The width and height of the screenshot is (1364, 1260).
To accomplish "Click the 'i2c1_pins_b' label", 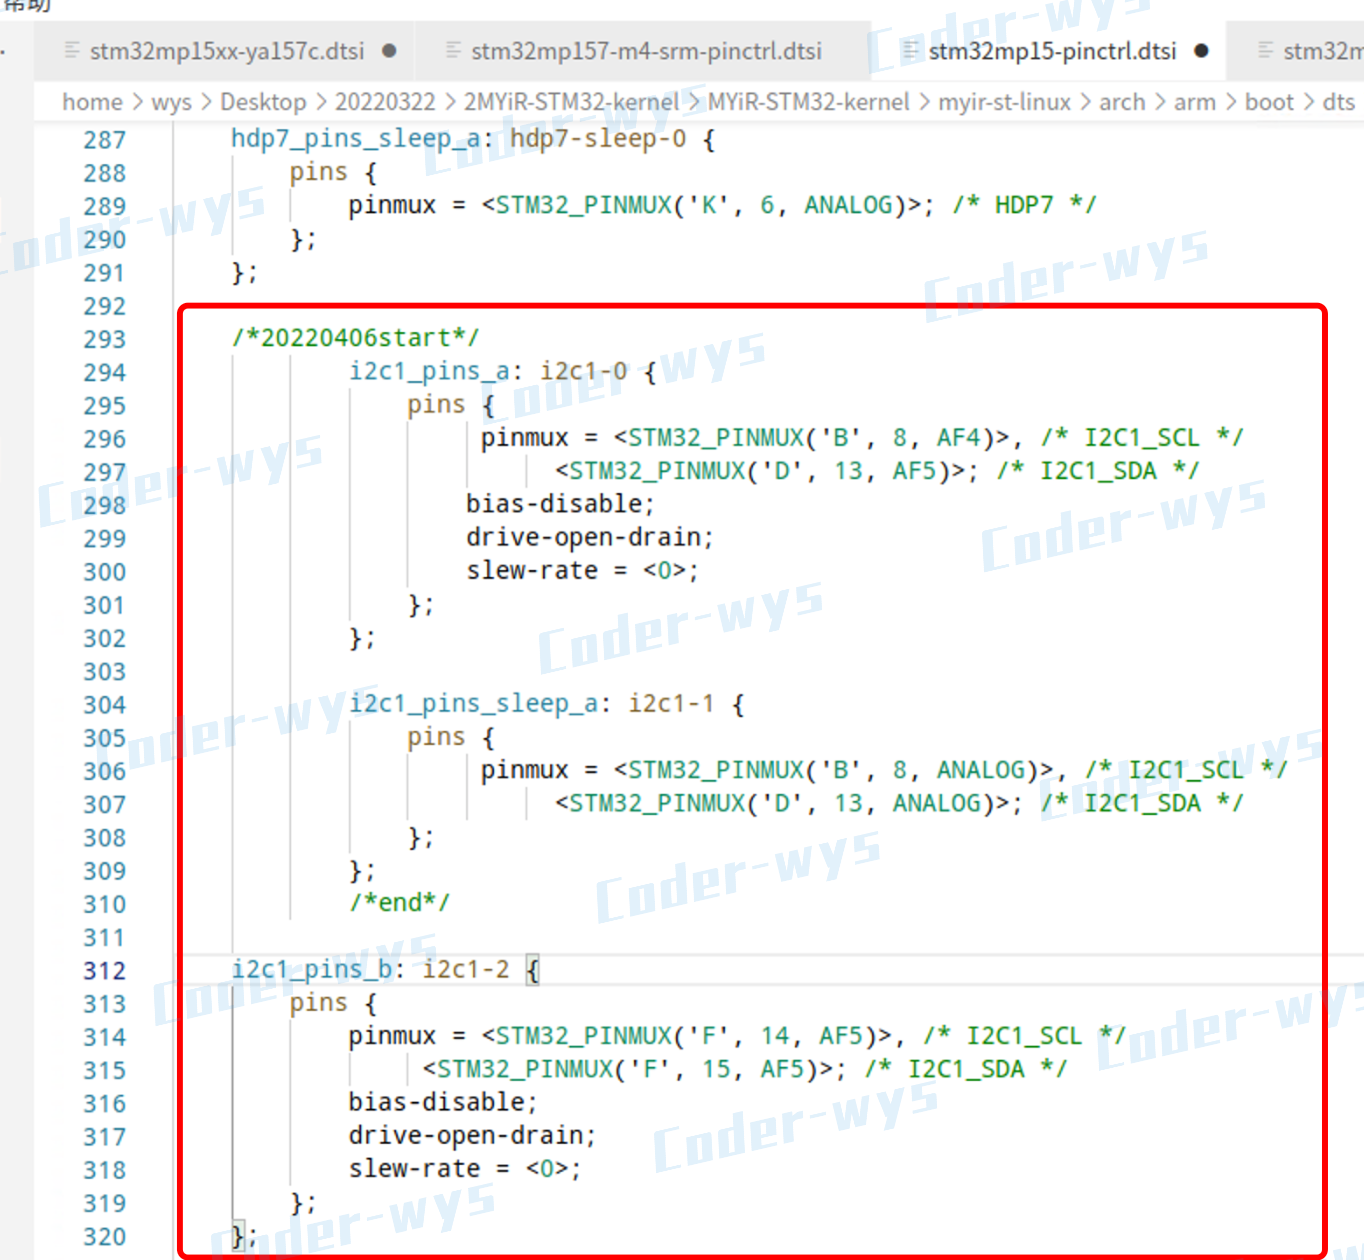I will click(312, 969).
